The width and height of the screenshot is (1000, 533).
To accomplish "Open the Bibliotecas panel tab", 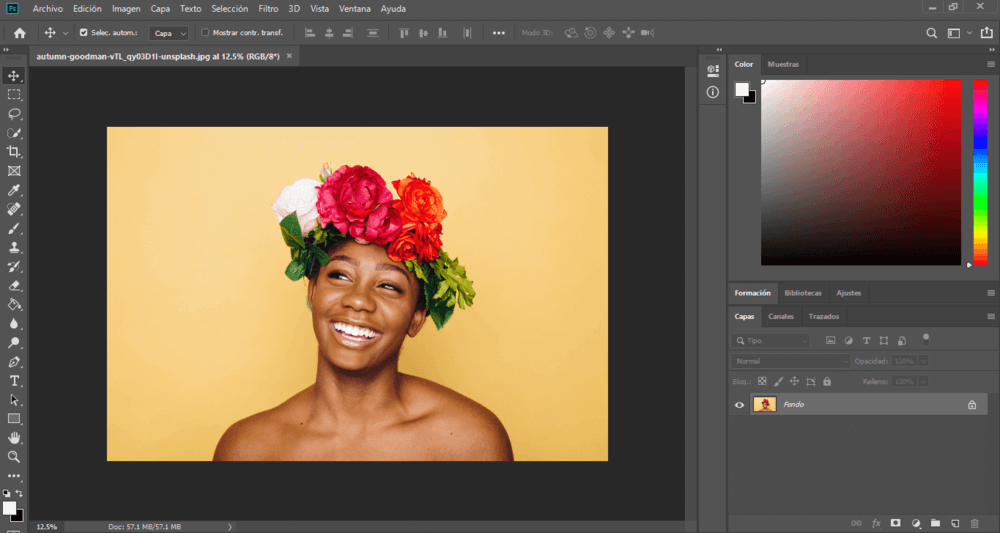I will [803, 293].
